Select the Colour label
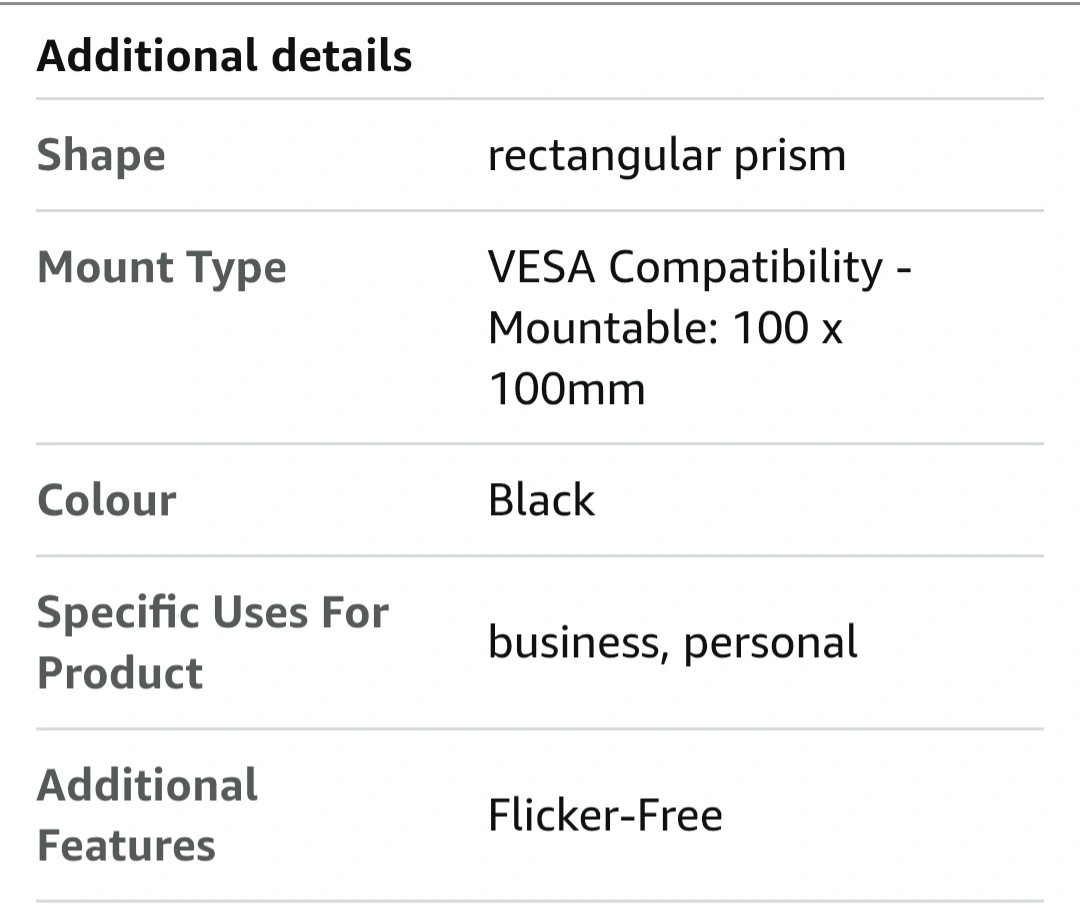 tap(106, 500)
